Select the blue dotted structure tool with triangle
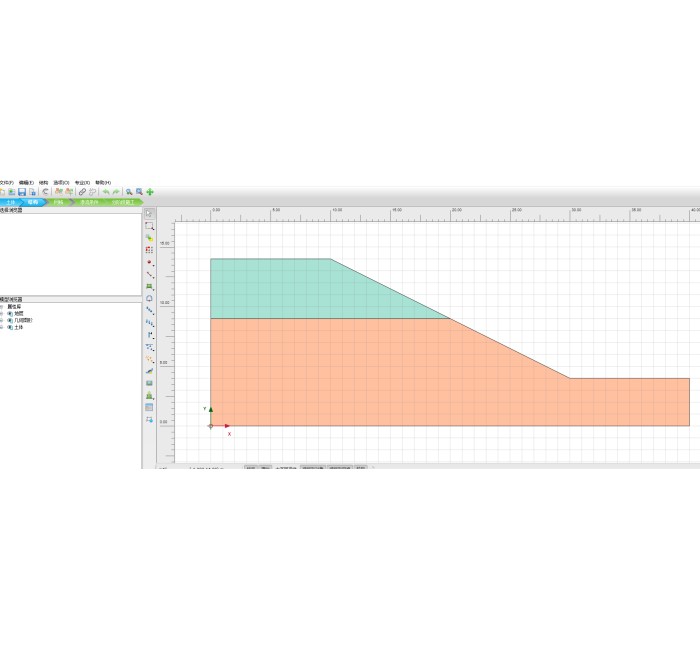This screenshot has width=700, height=650. tap(149, 347)
